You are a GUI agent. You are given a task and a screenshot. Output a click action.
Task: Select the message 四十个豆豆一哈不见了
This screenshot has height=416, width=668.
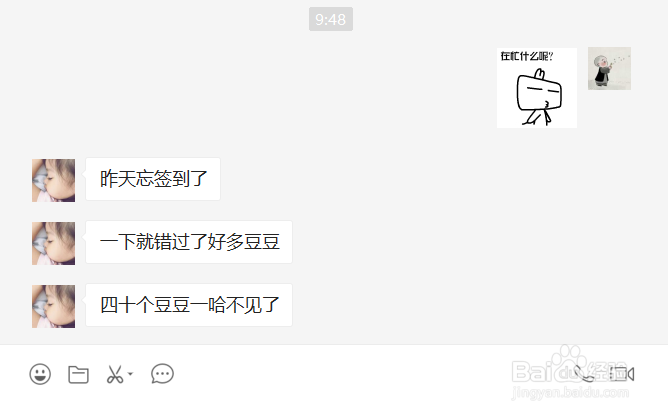(x=189, y=305)
